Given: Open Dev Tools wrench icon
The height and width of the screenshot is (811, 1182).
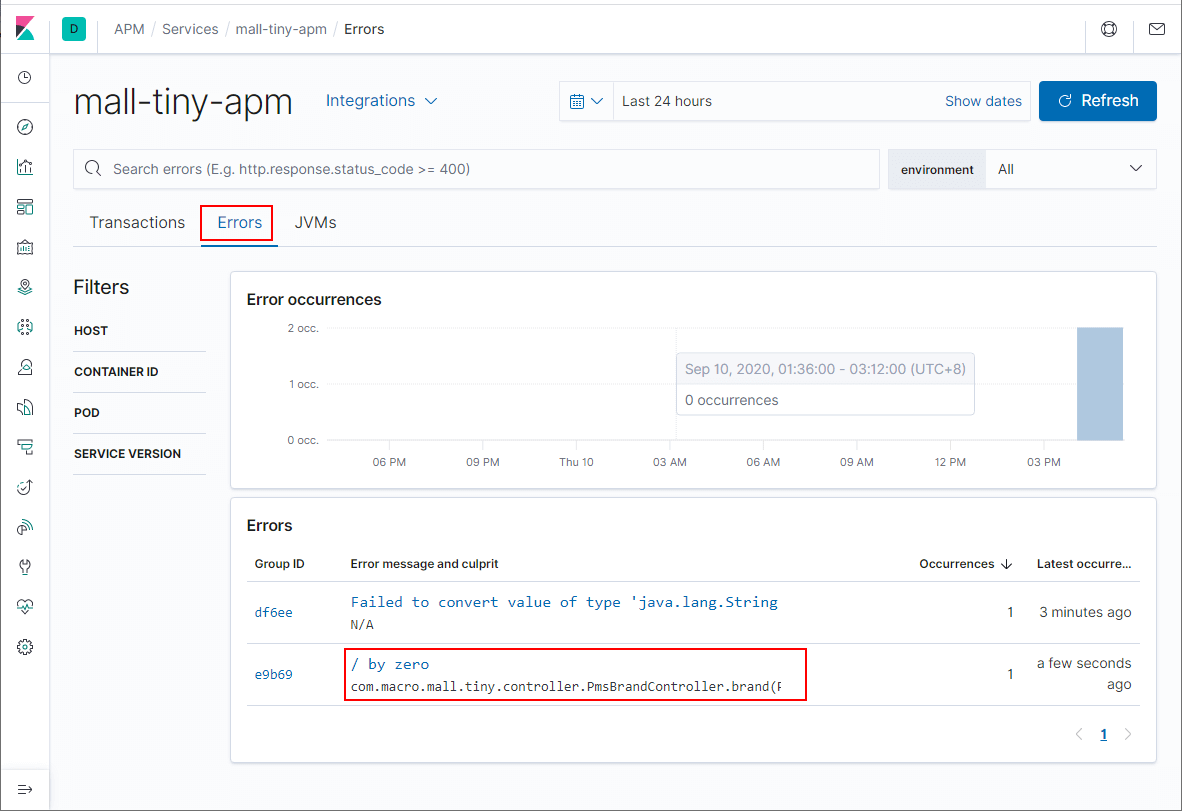Looking at the screenshot, I should [x=25, y=567].
